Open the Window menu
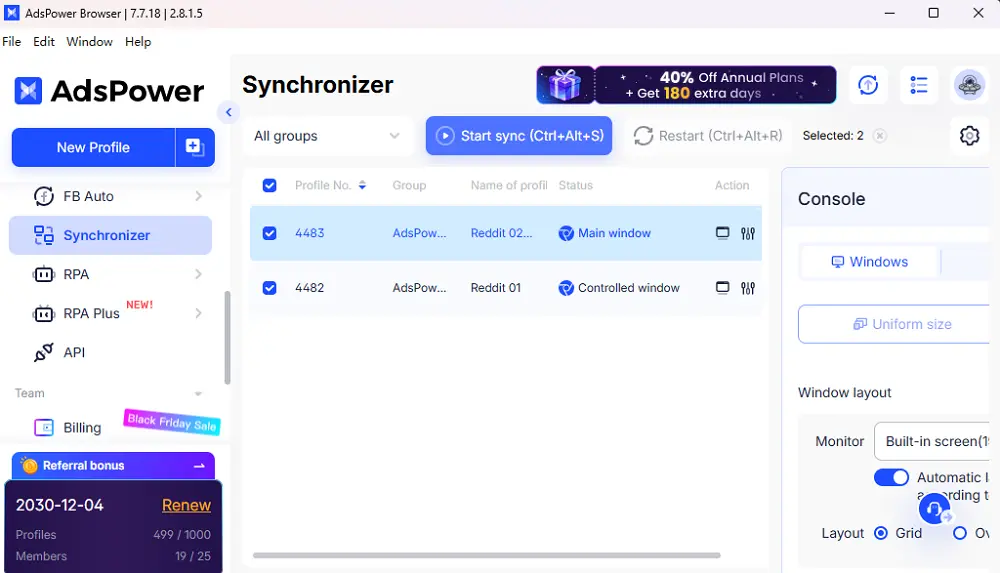The width and height of the screenshot is (1000, 573). pos(89,41)
